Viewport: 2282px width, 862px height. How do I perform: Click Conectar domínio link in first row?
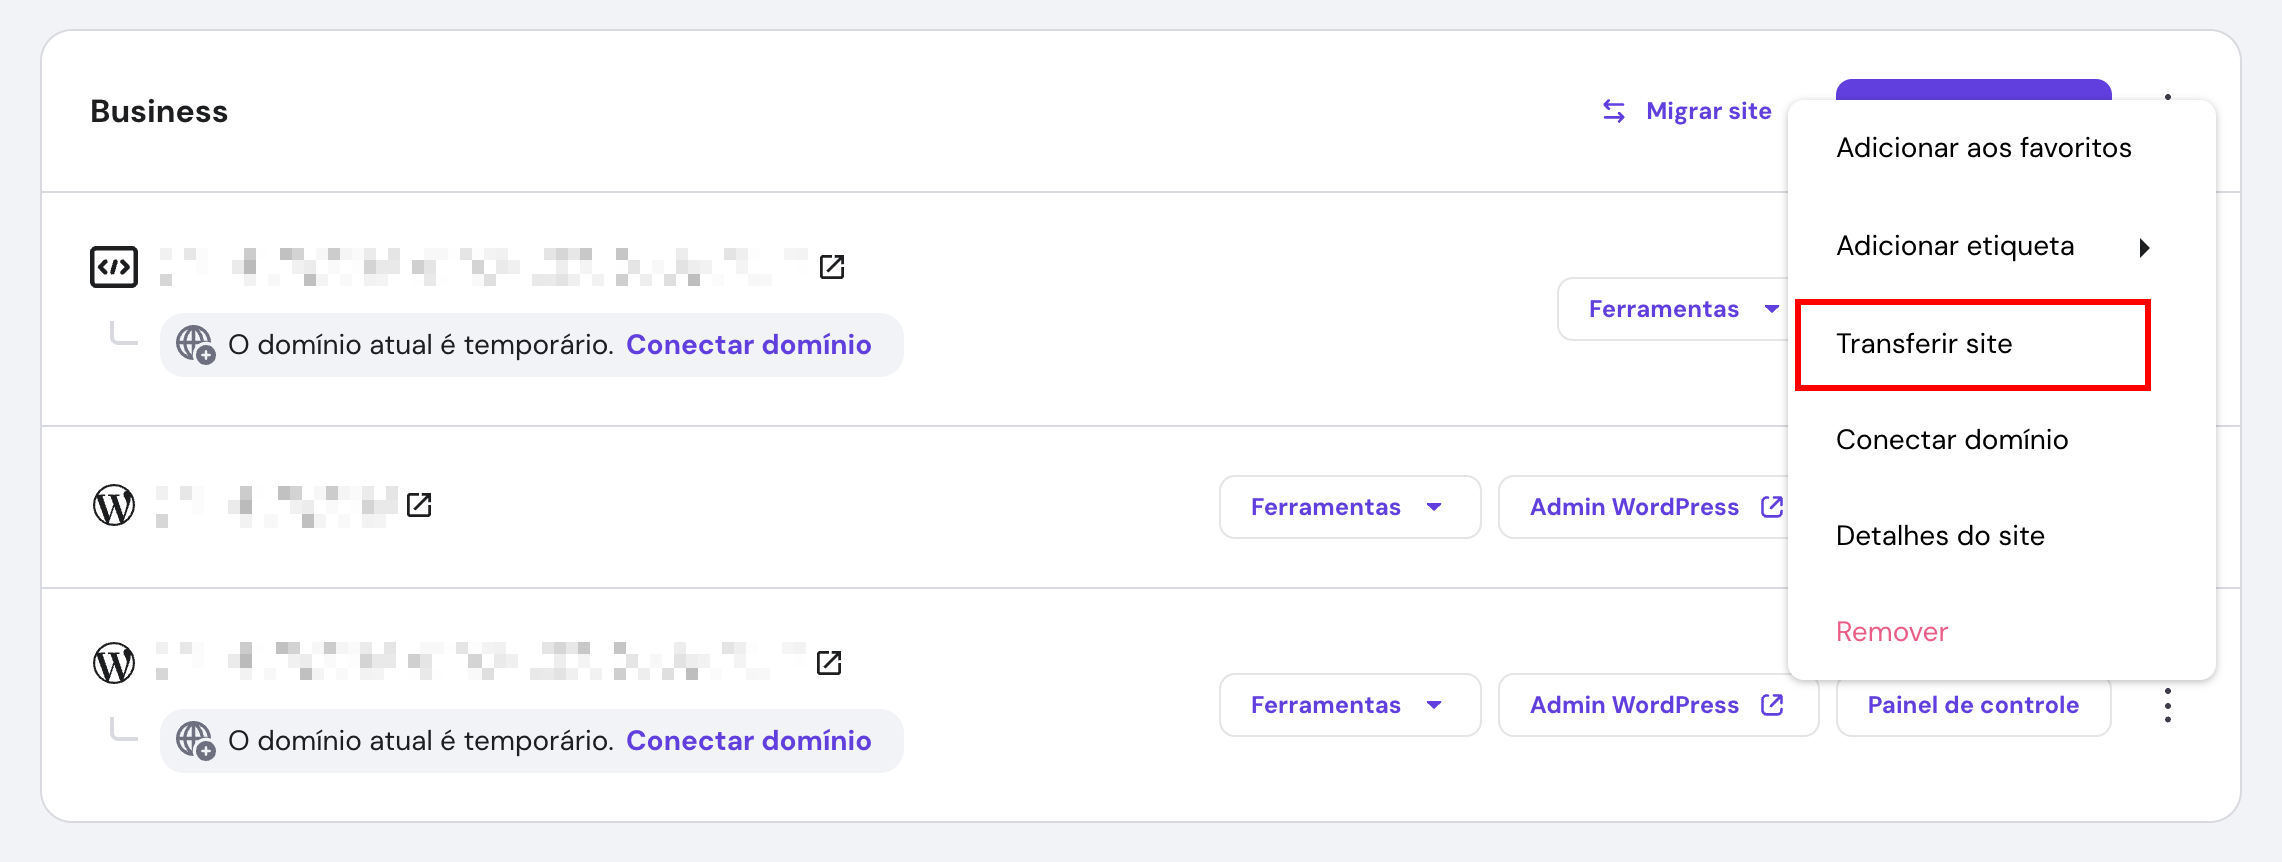(x=748, y=345)
